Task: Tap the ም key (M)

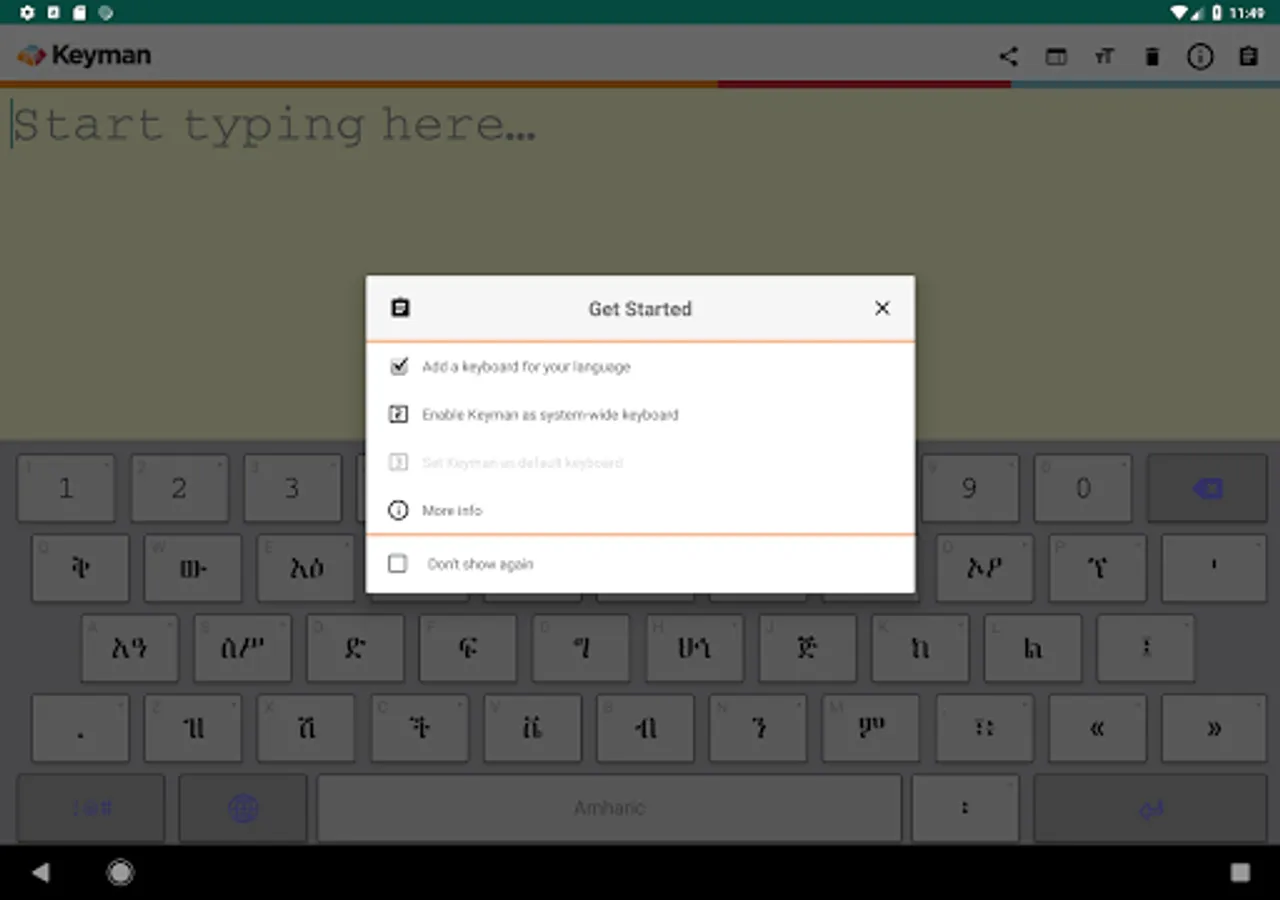Action: coord(871,728)
